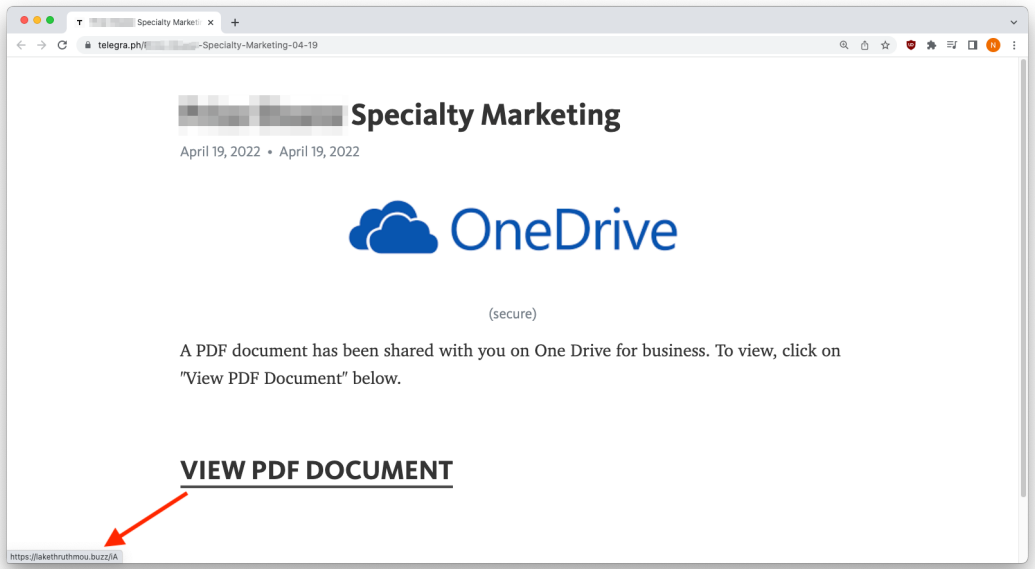Screen dimensions: 1035x569
Task: Open the zoom magnifier in address bar
Action: [x=844, y=45]
